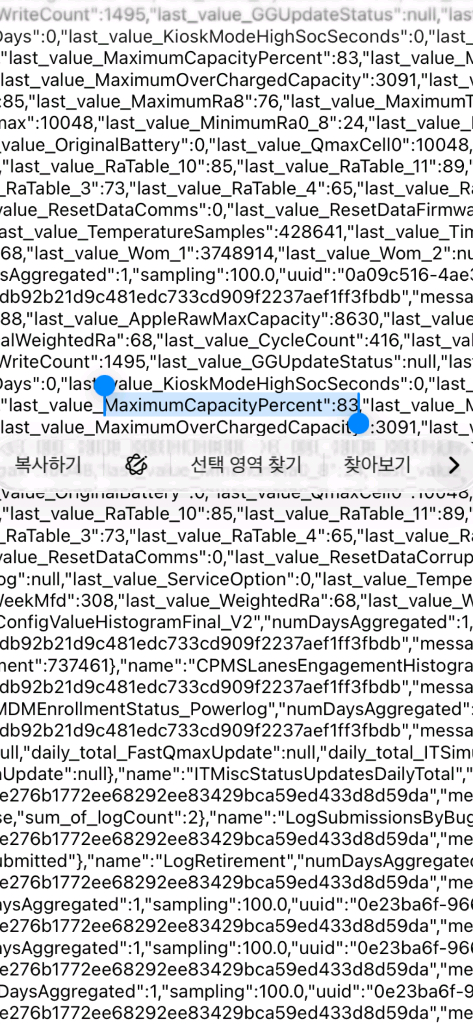Tap last_value_TemperatureSamples 428641 text
Screen dimensions: 473x1024
click(155, 231)
